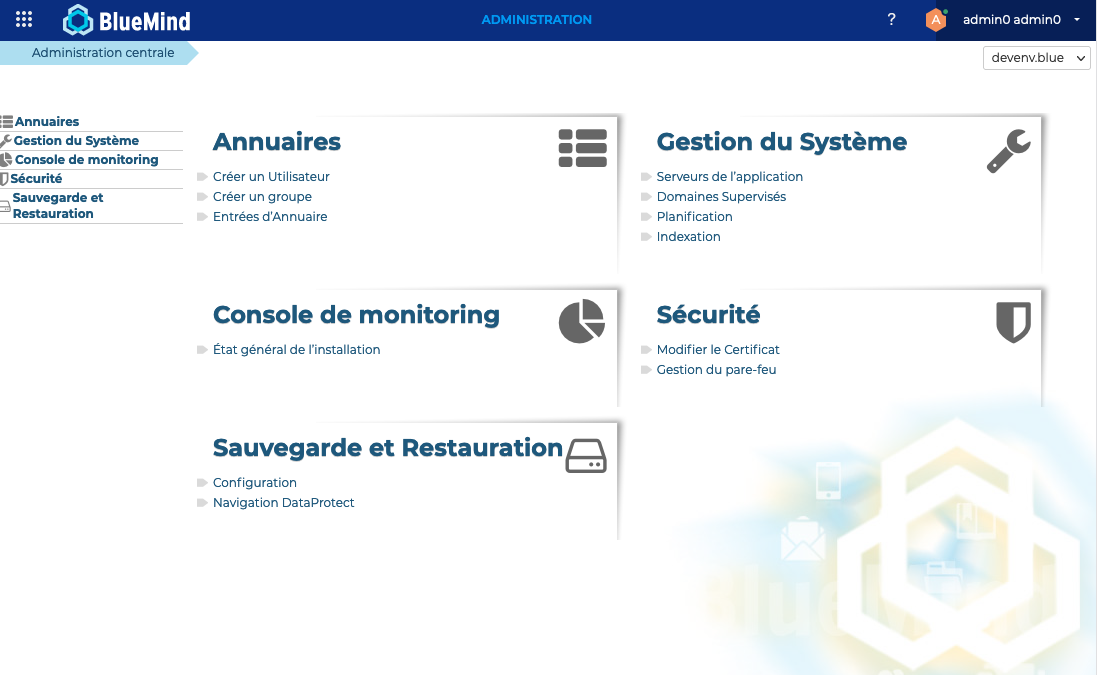The height and width of the screenshot is (675, 1097).
Task: Select Console de monitoring in sidebar
Action: (86, 160)
